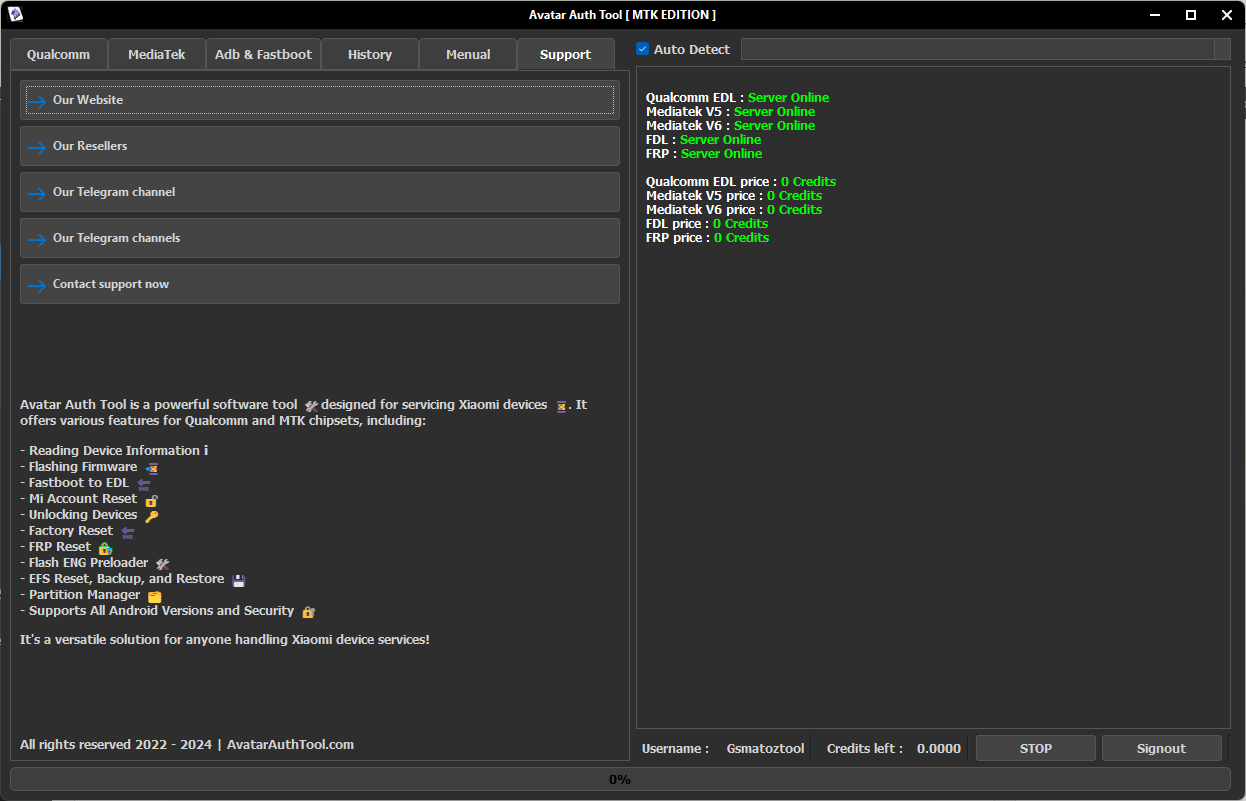Switch to the Qualcomm tab
The width and height of the screenshot is (1246, 801).
point(58,54)
